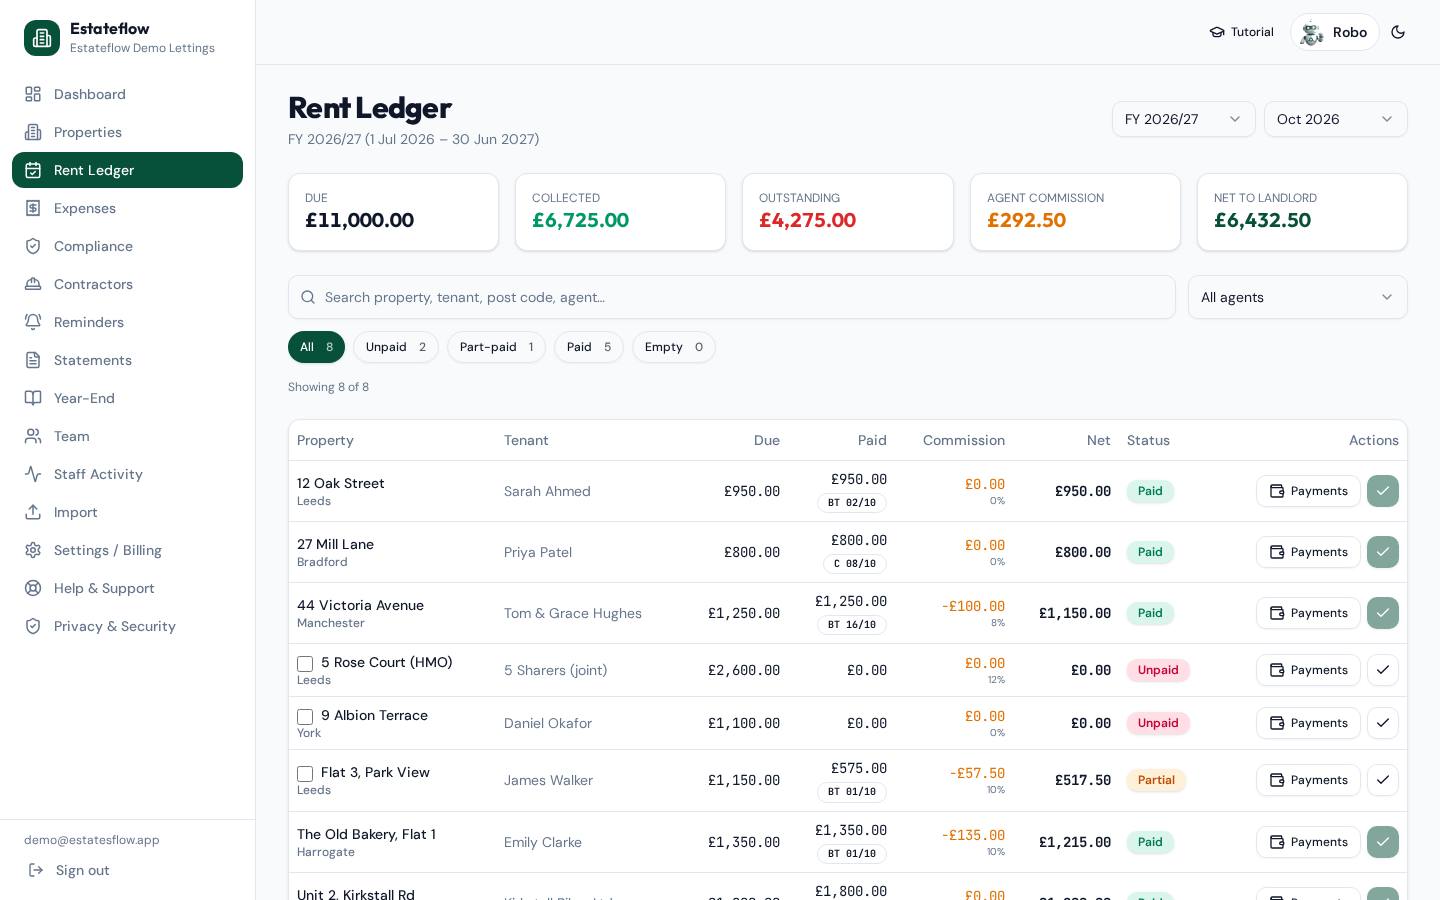Viewport: 1440px width, 900px height.
Task: Navigate to Contractors
Action: (127, 284)
